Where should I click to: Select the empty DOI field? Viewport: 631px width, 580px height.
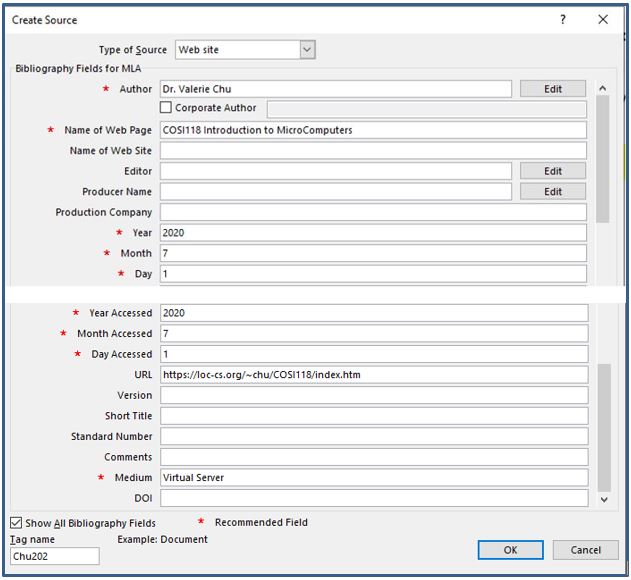[372, 498]
